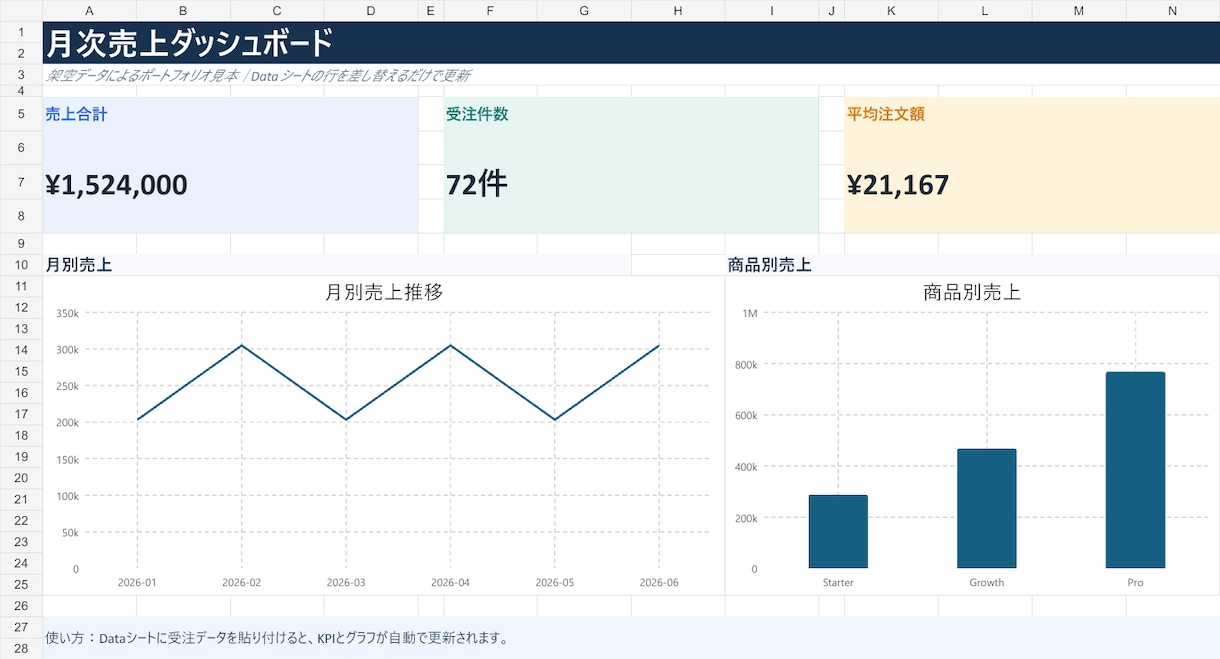Click the Pro axis label
Viewport: 1220px width, 659px height.
click(x=1135, y=582)
